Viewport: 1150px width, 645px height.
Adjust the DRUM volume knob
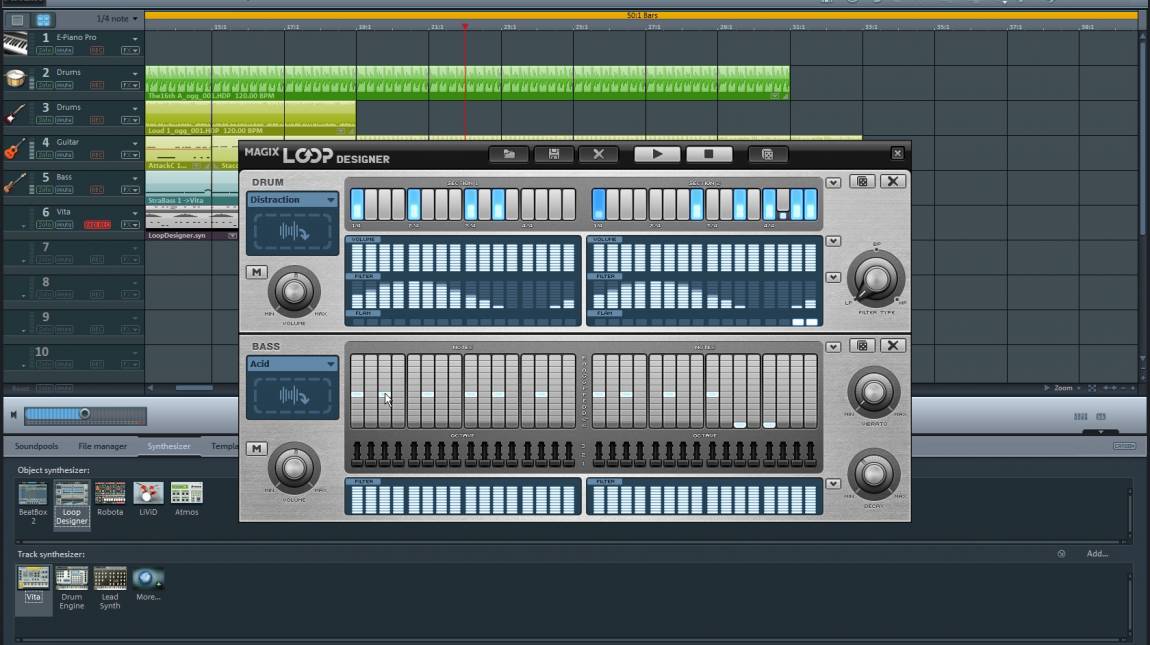point(294,291)
